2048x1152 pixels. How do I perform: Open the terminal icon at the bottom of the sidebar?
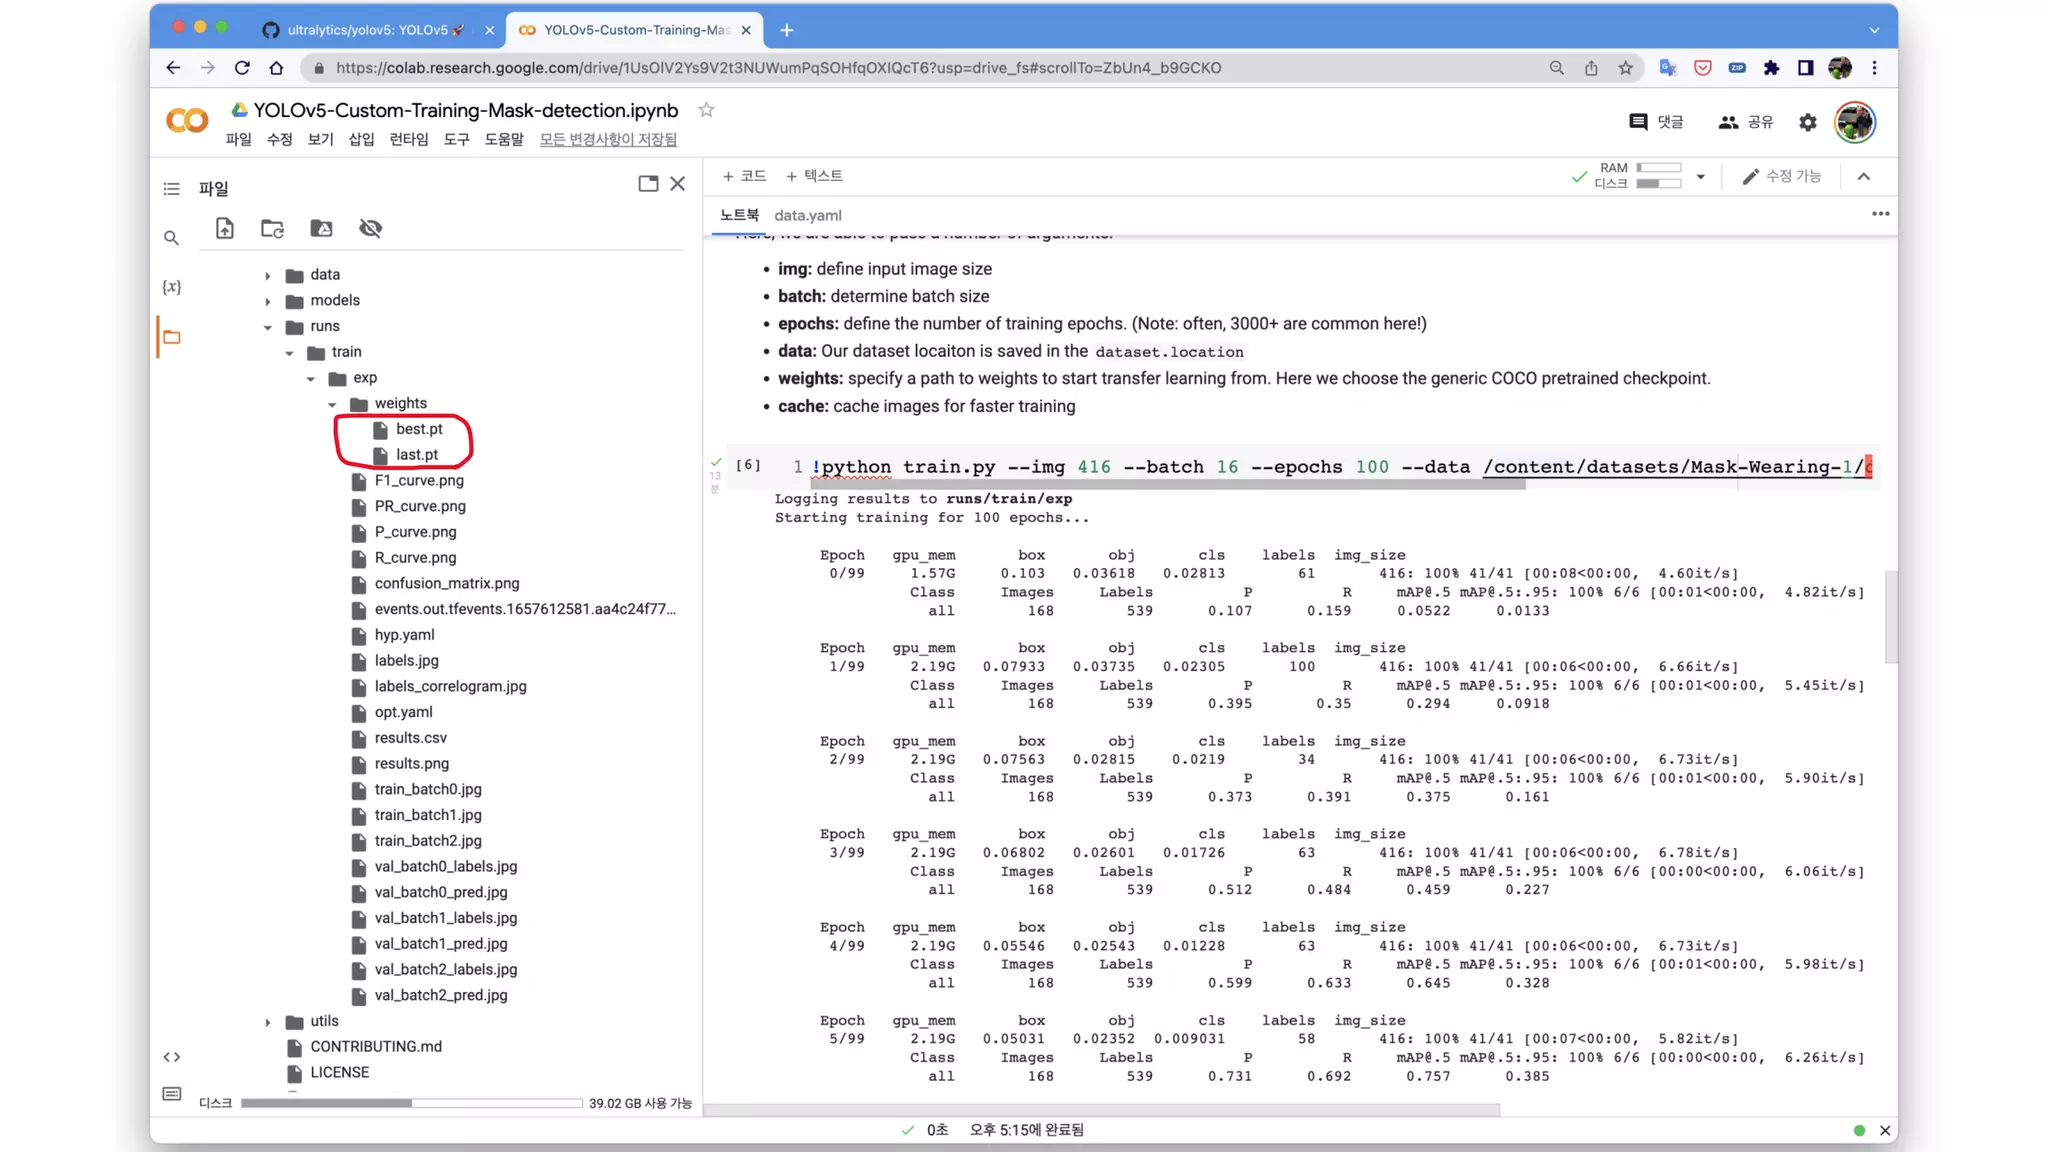pyautogui.click(x=171, y=1094)
